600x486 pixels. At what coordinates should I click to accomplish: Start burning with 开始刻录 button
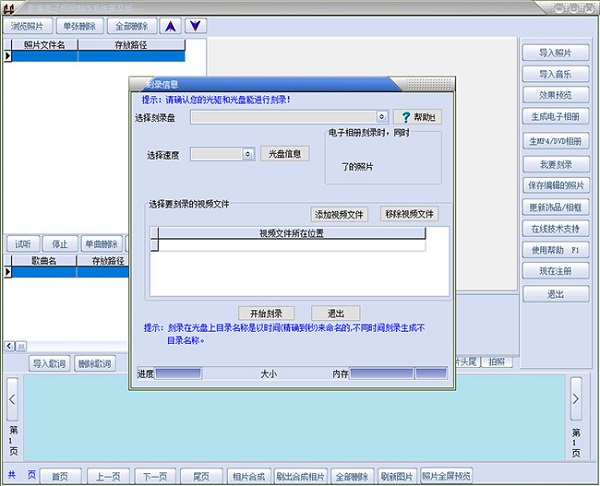point(266,313)
